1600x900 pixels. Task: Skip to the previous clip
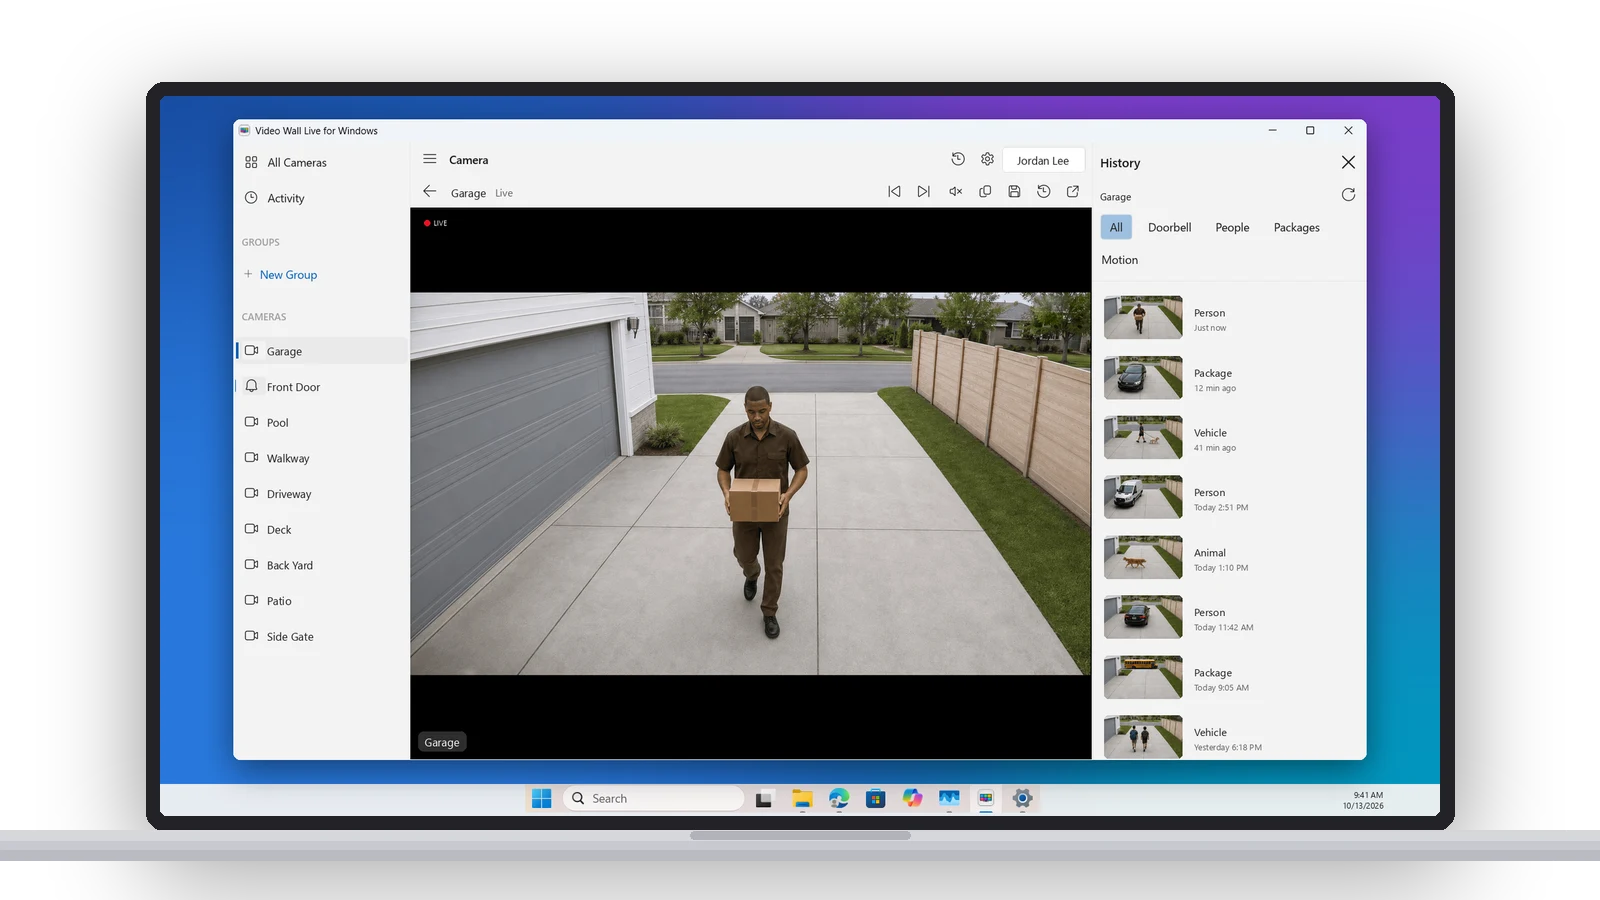pos(894,192)
